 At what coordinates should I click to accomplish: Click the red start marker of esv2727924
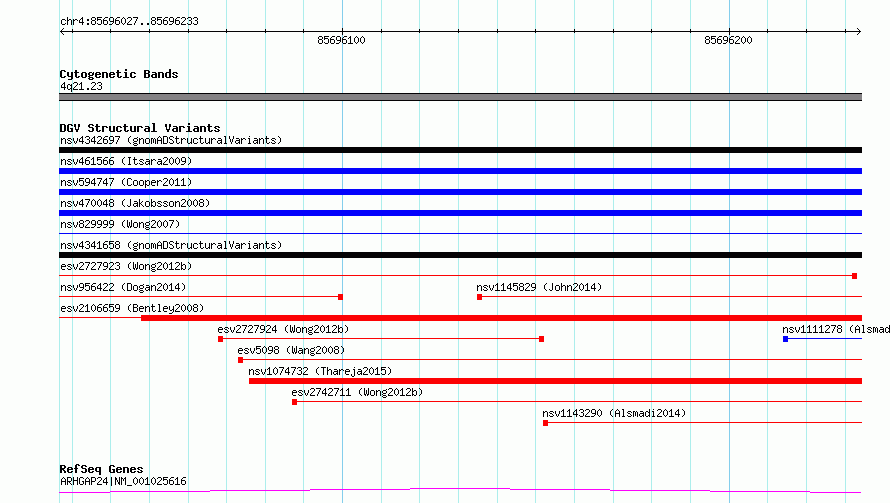pyautogui.click(x=221, y=339)
